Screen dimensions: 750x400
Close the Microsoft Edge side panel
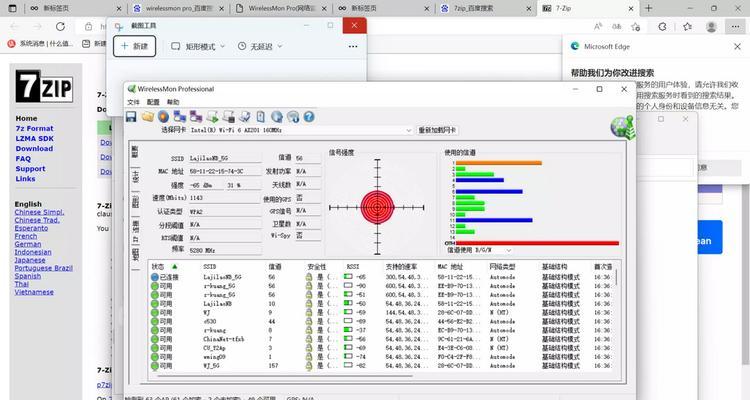click(737, 46)
